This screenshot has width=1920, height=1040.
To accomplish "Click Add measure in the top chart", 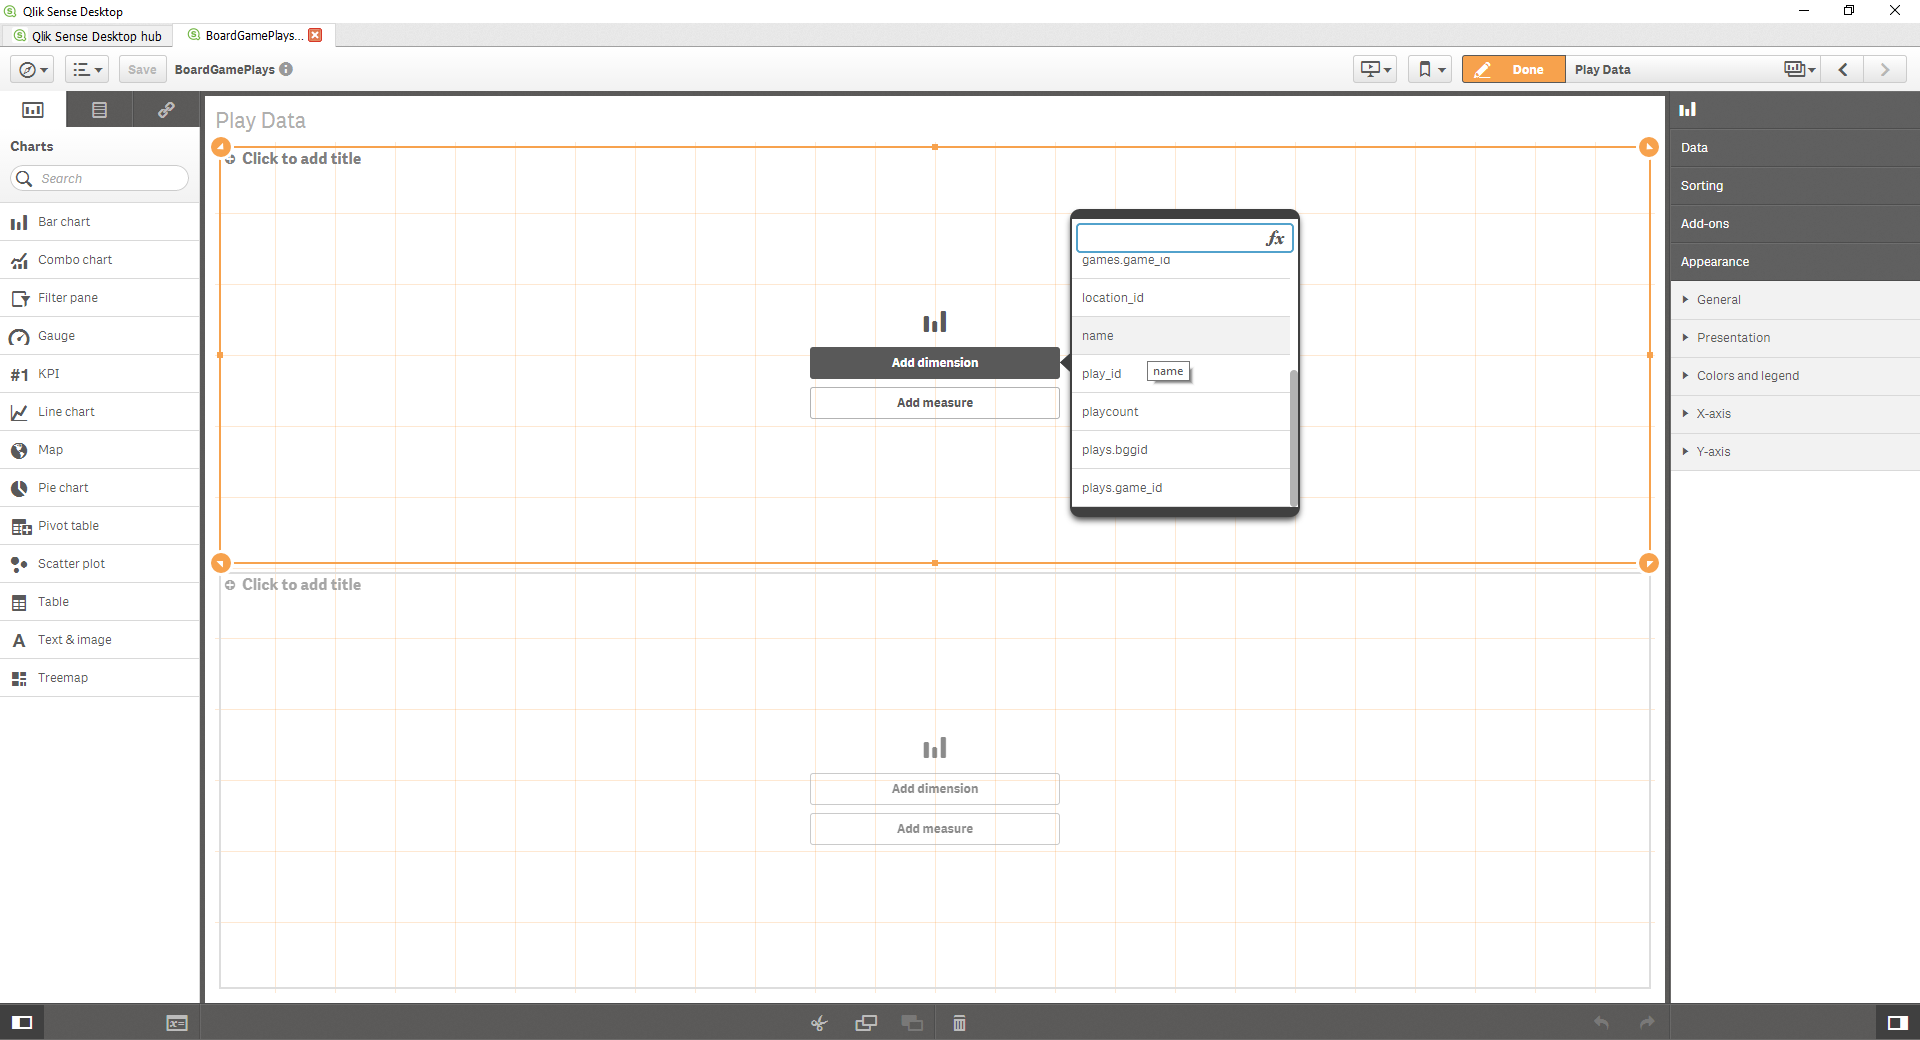I will pyautogui.click(x=934, y=403).
